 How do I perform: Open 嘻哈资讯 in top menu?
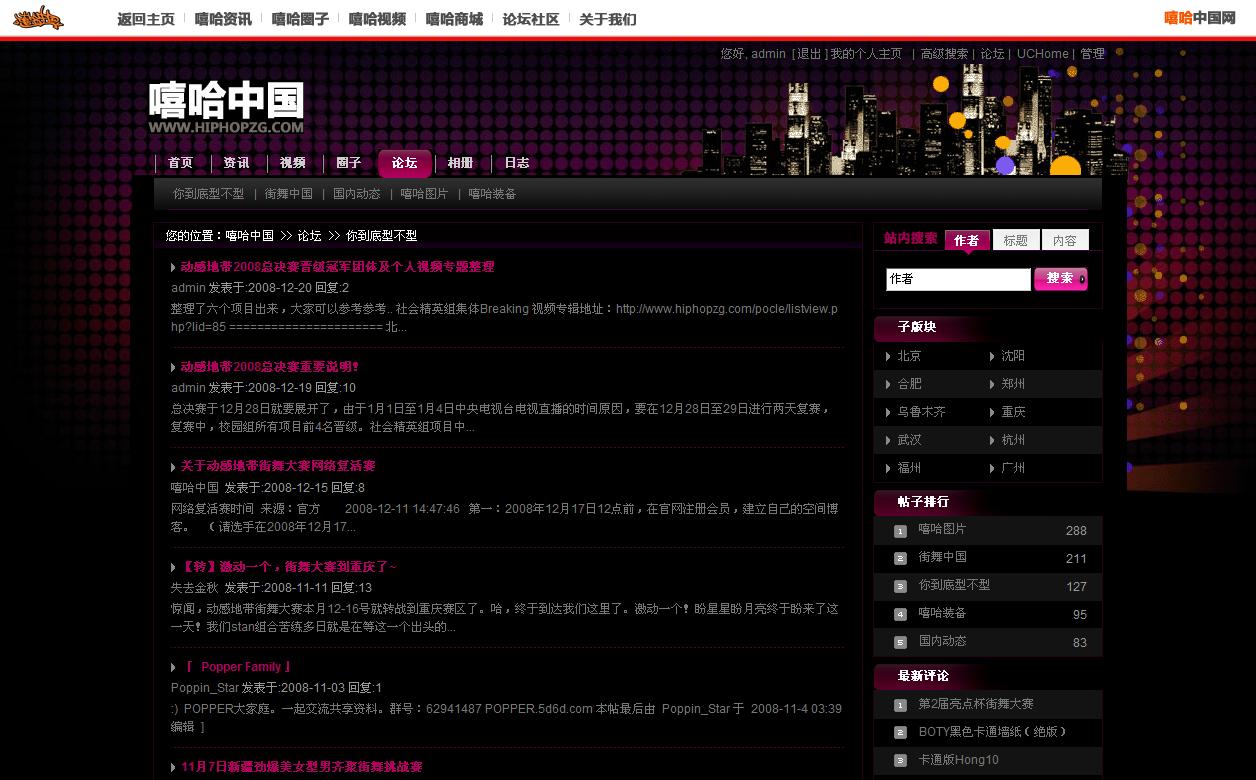click(223, 19)
